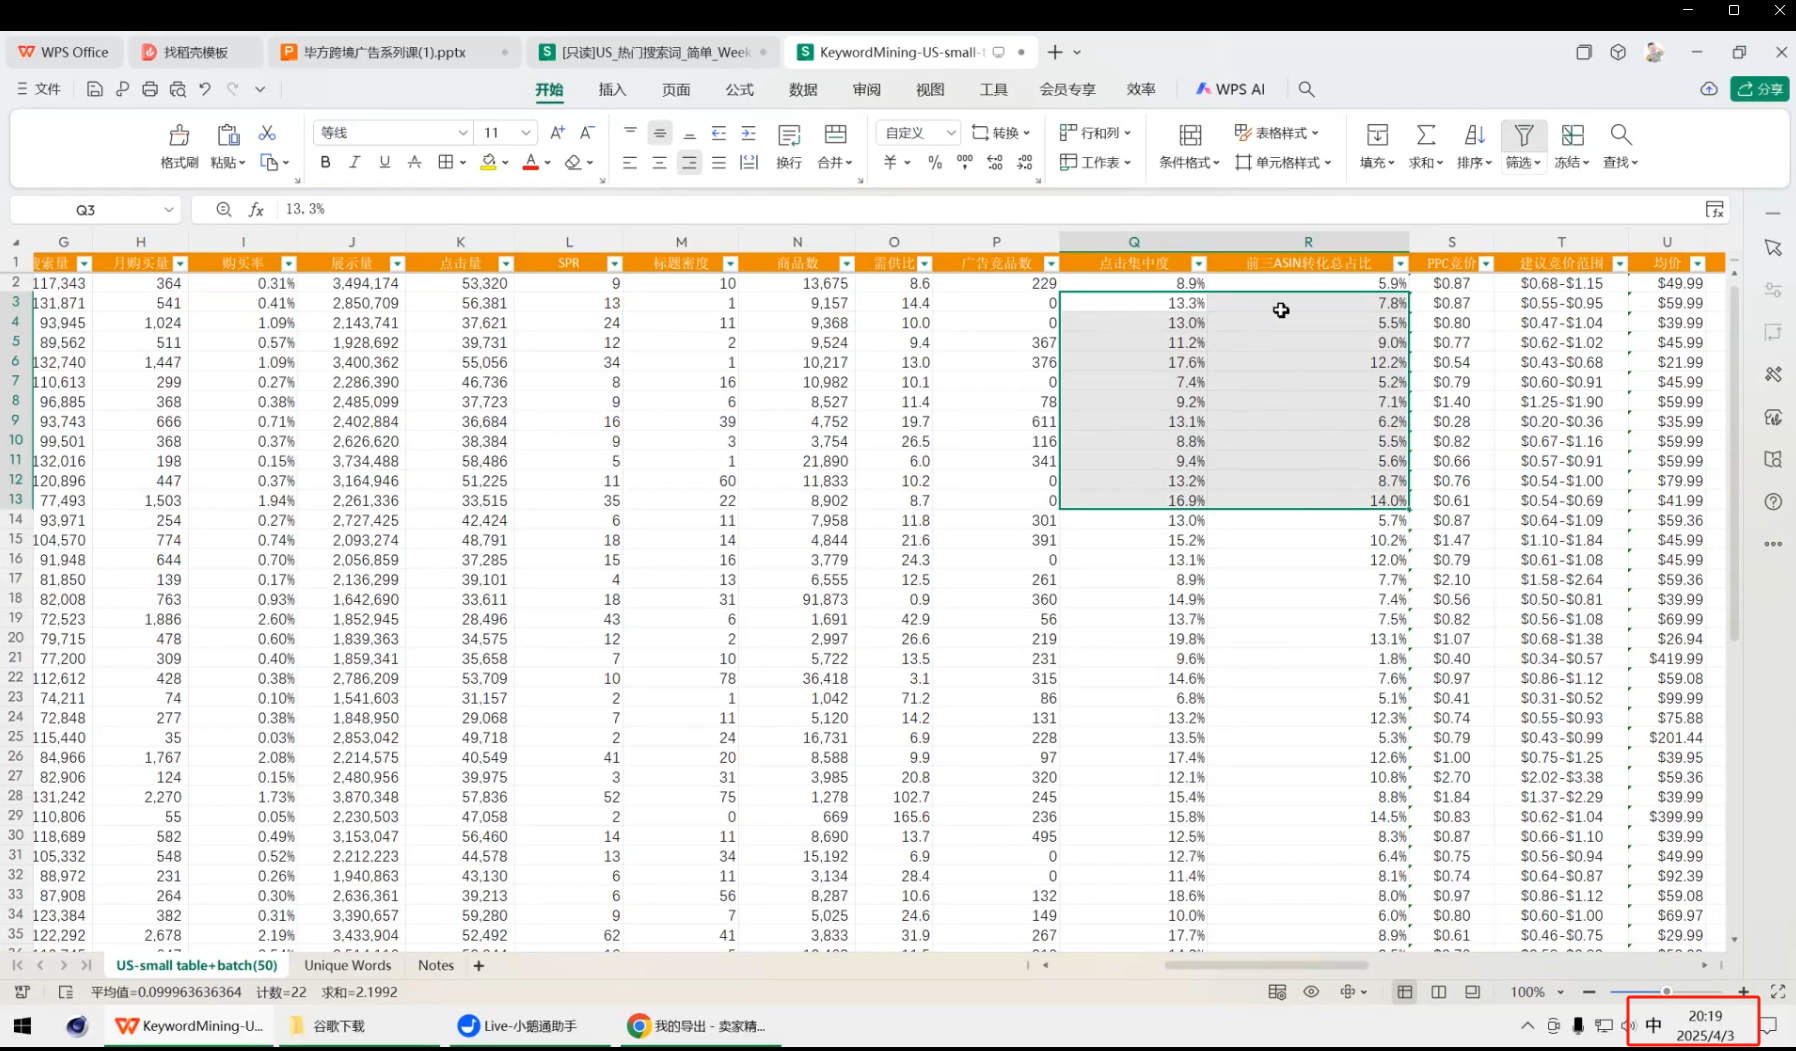Toggle italic formatting
This screenshot has height=1051, width=1796.
(354, 163)
